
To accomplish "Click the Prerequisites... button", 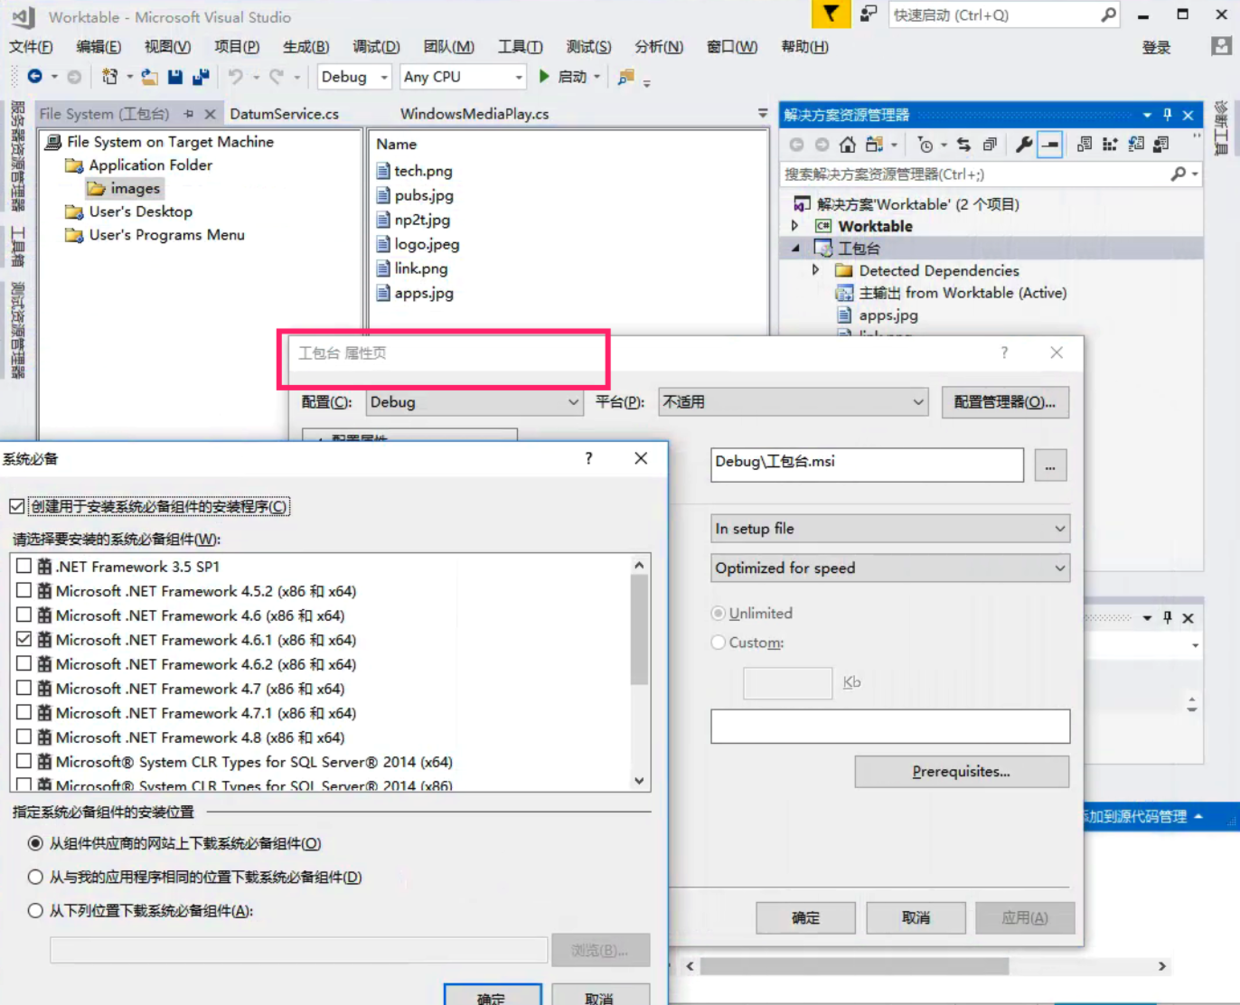I will click(x=961, y=771).
